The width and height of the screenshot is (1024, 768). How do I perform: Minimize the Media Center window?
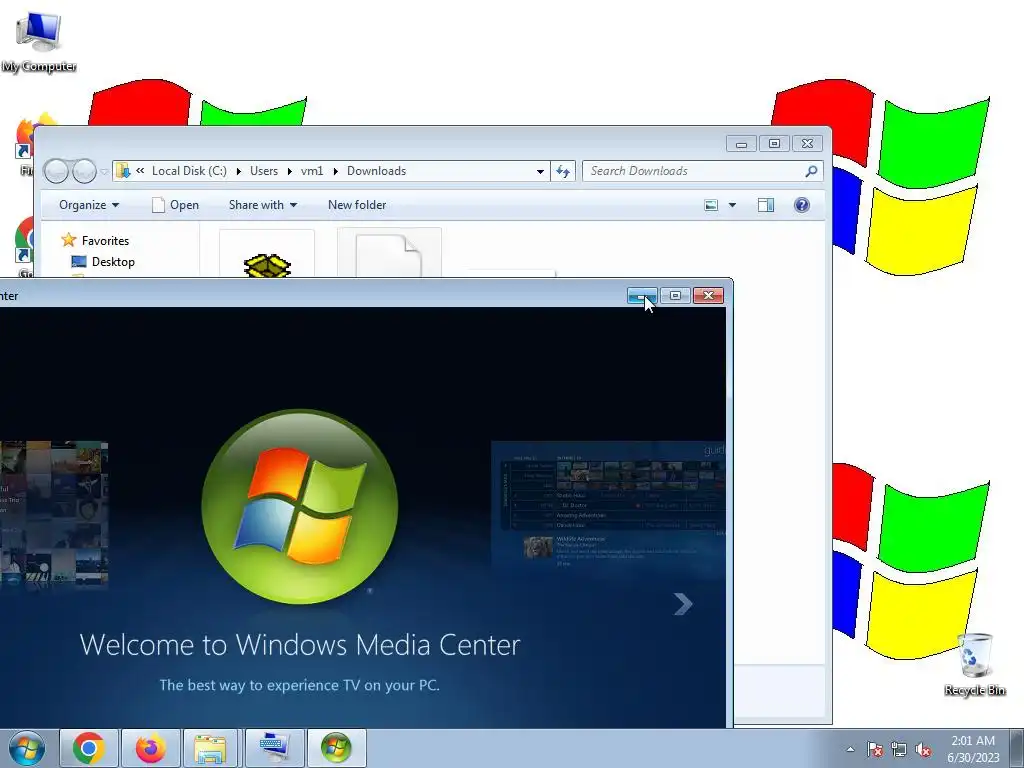pyautogui.click(x=642, y=296)
